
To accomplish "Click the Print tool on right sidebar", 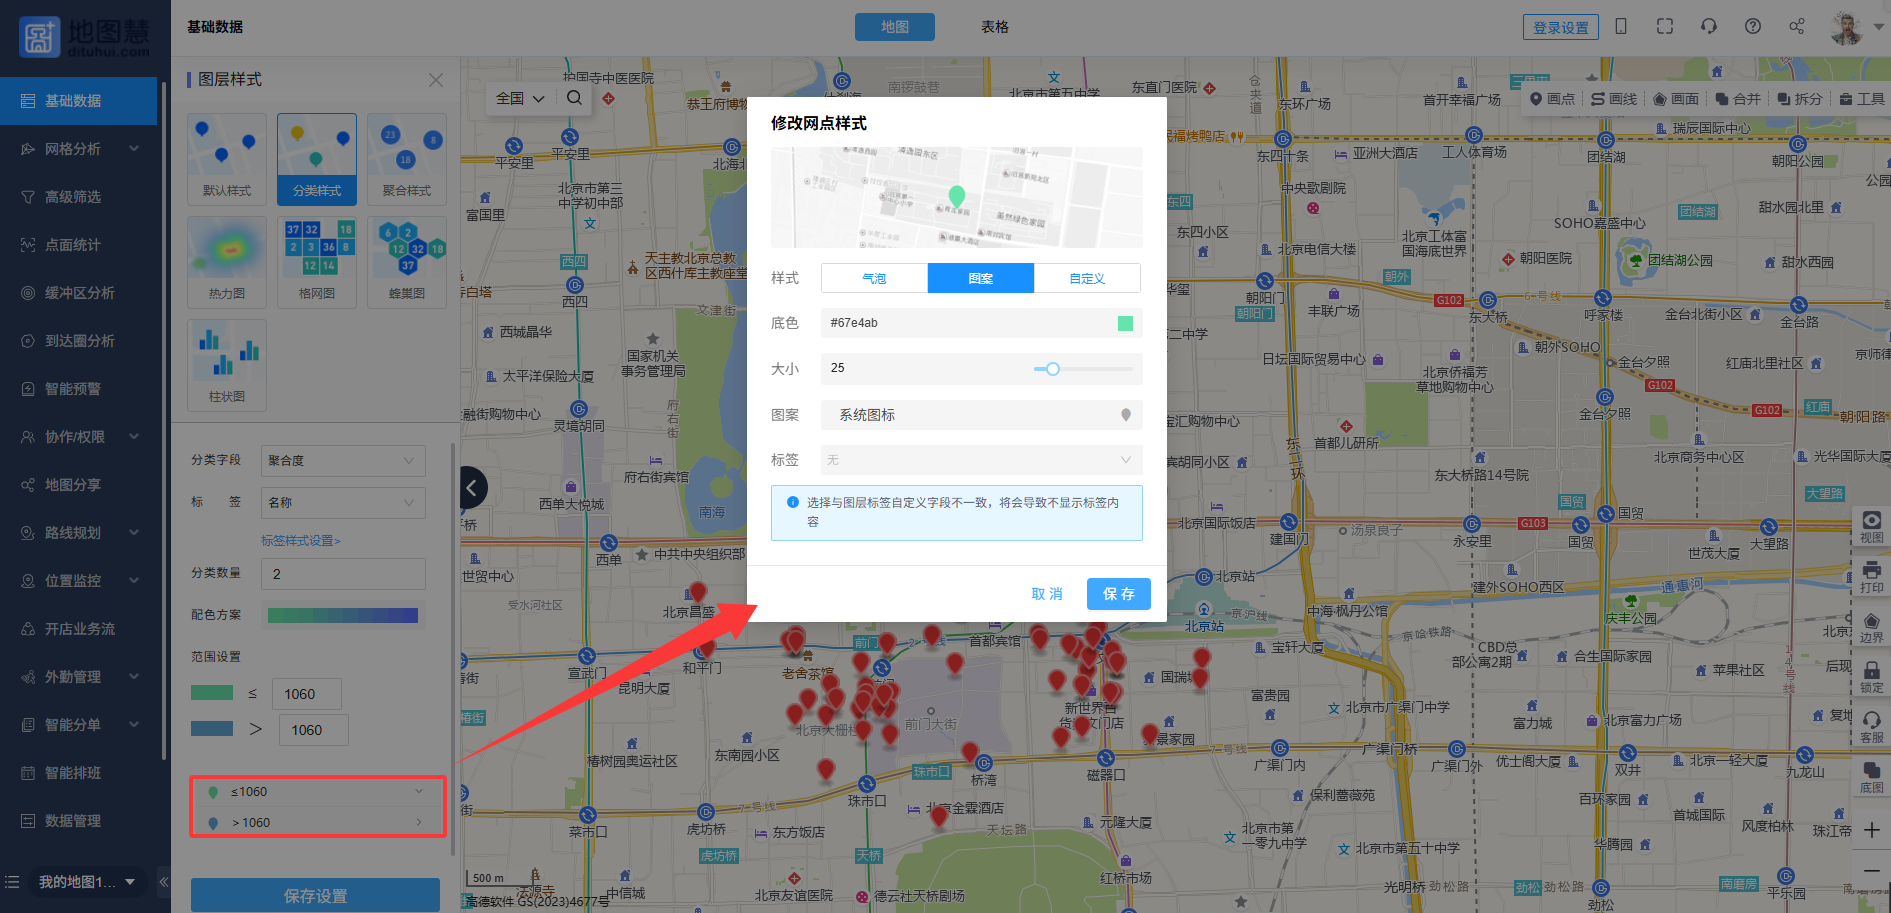I will click(x=1871, y=576).
